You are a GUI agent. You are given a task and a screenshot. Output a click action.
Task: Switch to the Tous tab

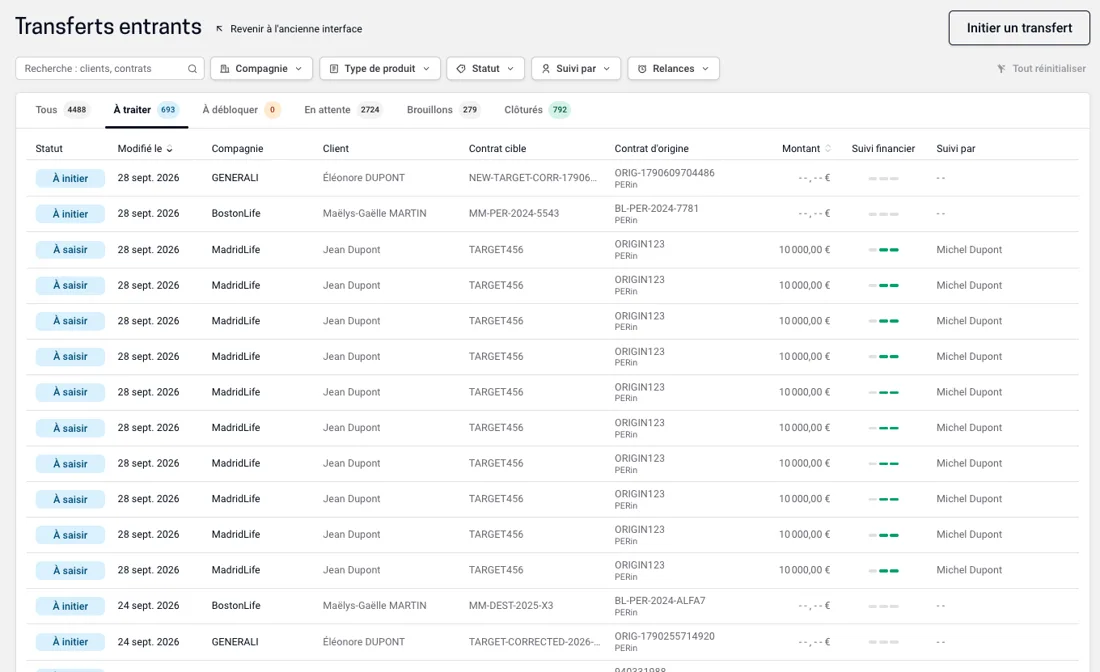[62, 109]
